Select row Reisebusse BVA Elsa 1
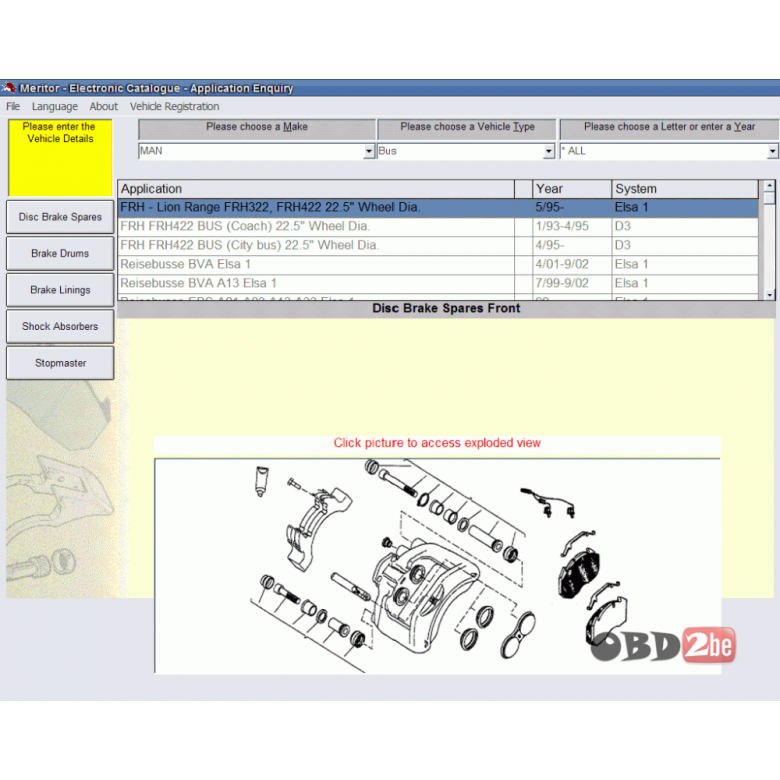The width and height of the screenshot is (780, 780). pos(438,264)
